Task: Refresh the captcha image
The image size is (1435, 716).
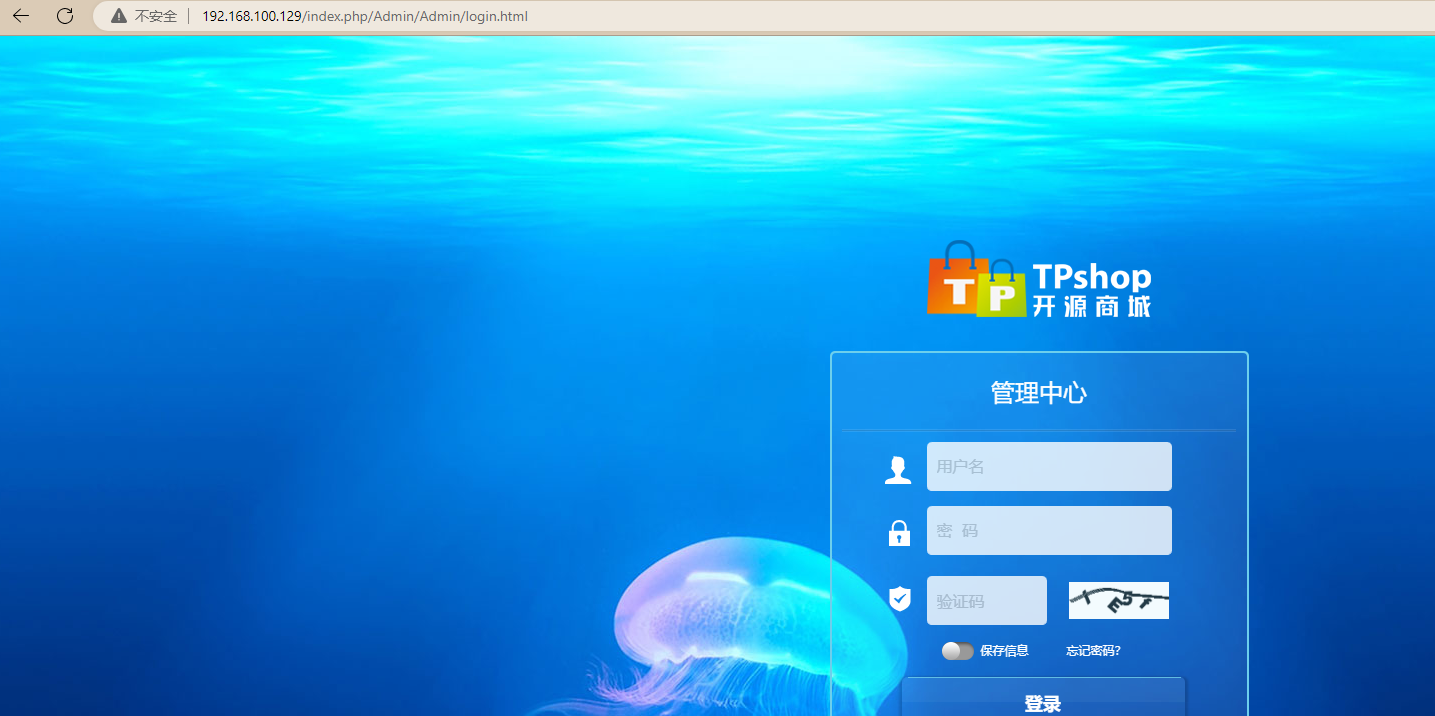Action: (x=1118, y=600)
